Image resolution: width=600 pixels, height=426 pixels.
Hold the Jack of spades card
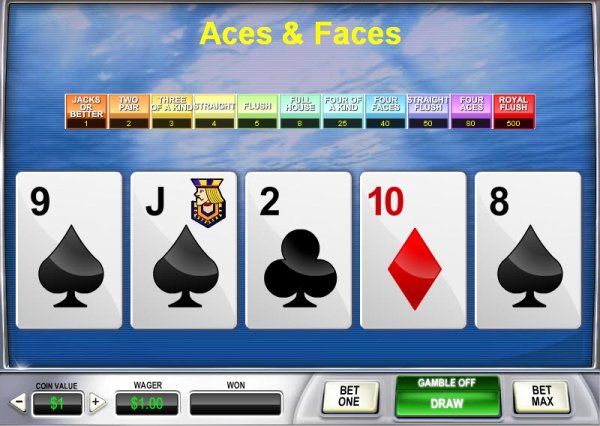point(184,250)
